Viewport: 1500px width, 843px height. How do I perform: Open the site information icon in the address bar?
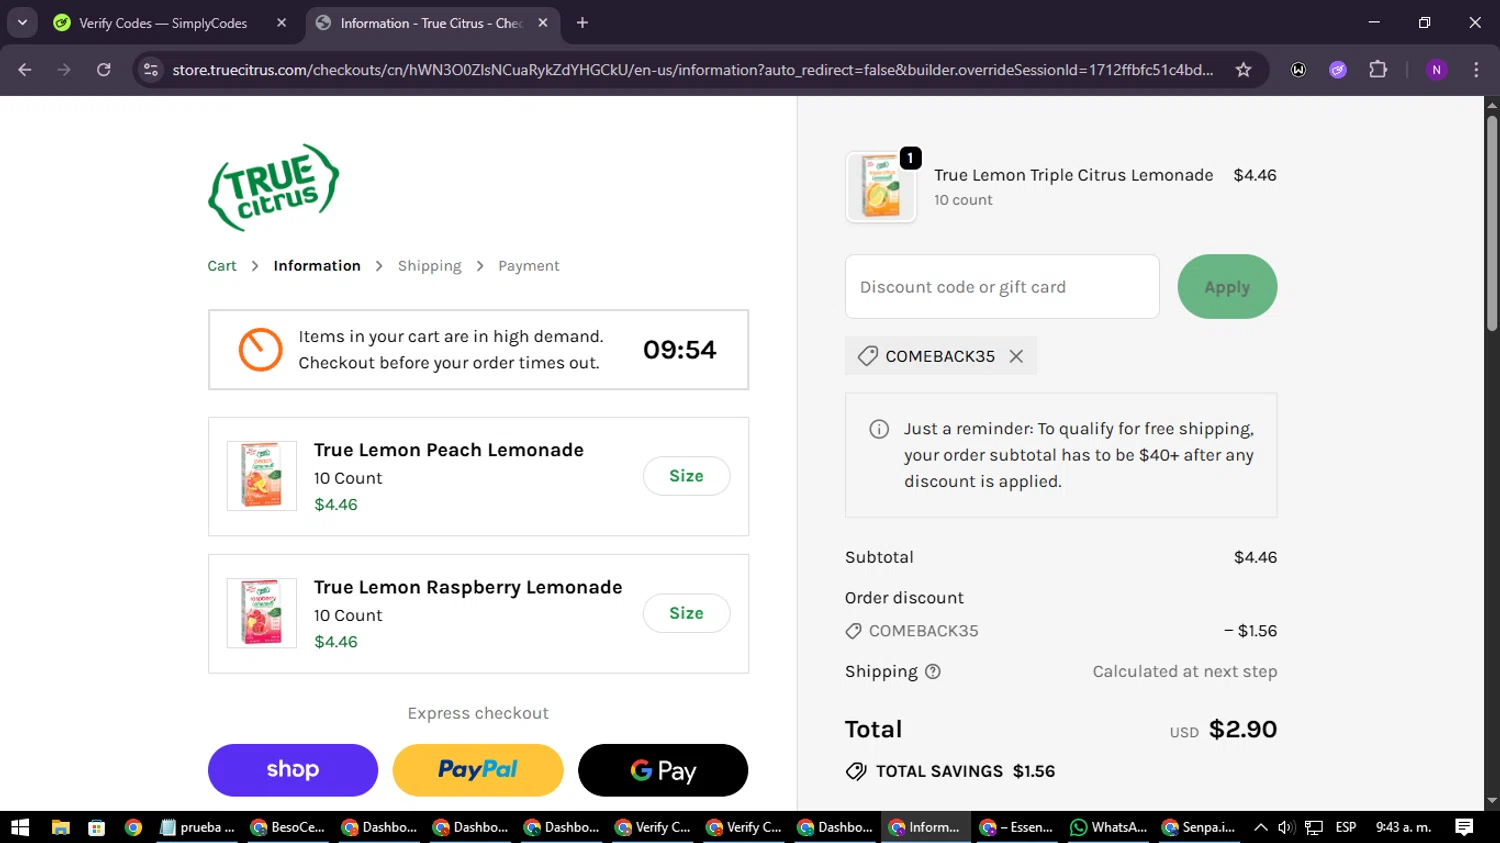[x=151, y=70]
